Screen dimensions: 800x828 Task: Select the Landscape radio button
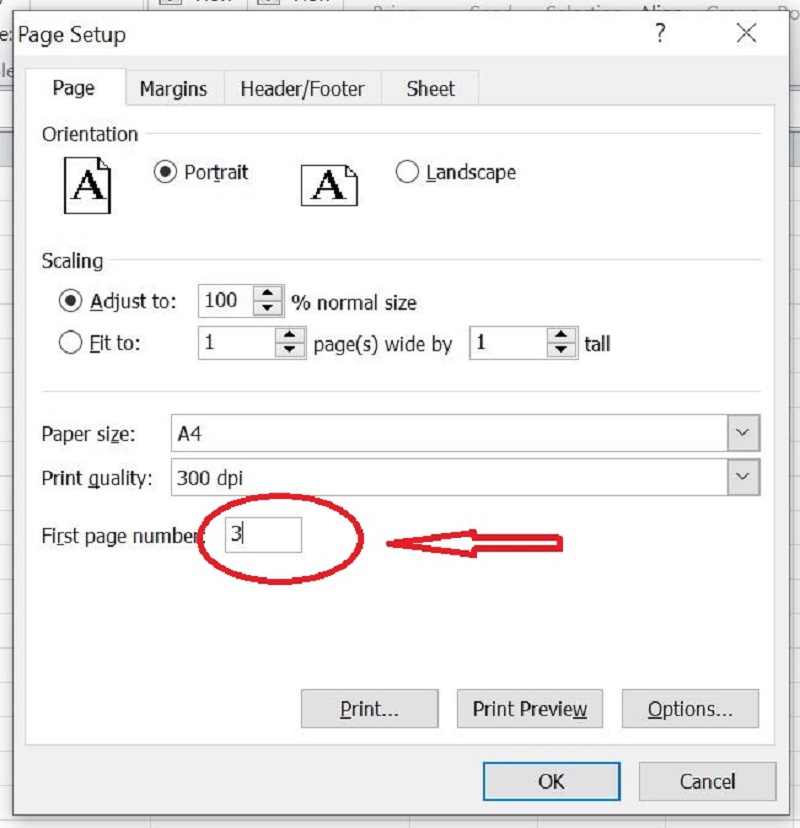(x=407, y=172)
